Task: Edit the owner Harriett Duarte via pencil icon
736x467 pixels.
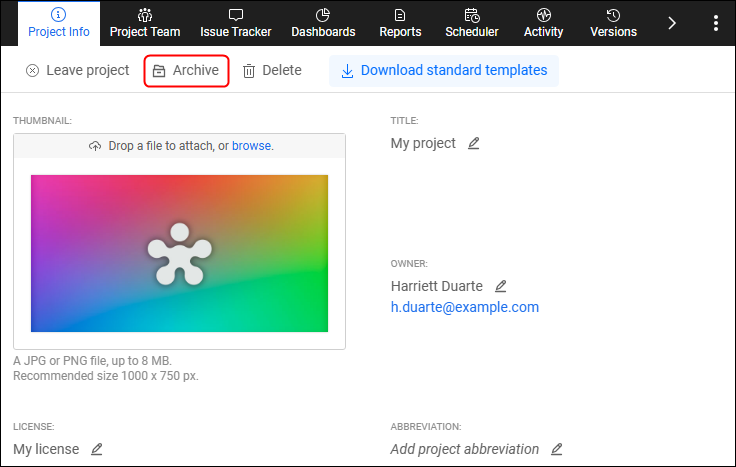Action: point(501,286)
